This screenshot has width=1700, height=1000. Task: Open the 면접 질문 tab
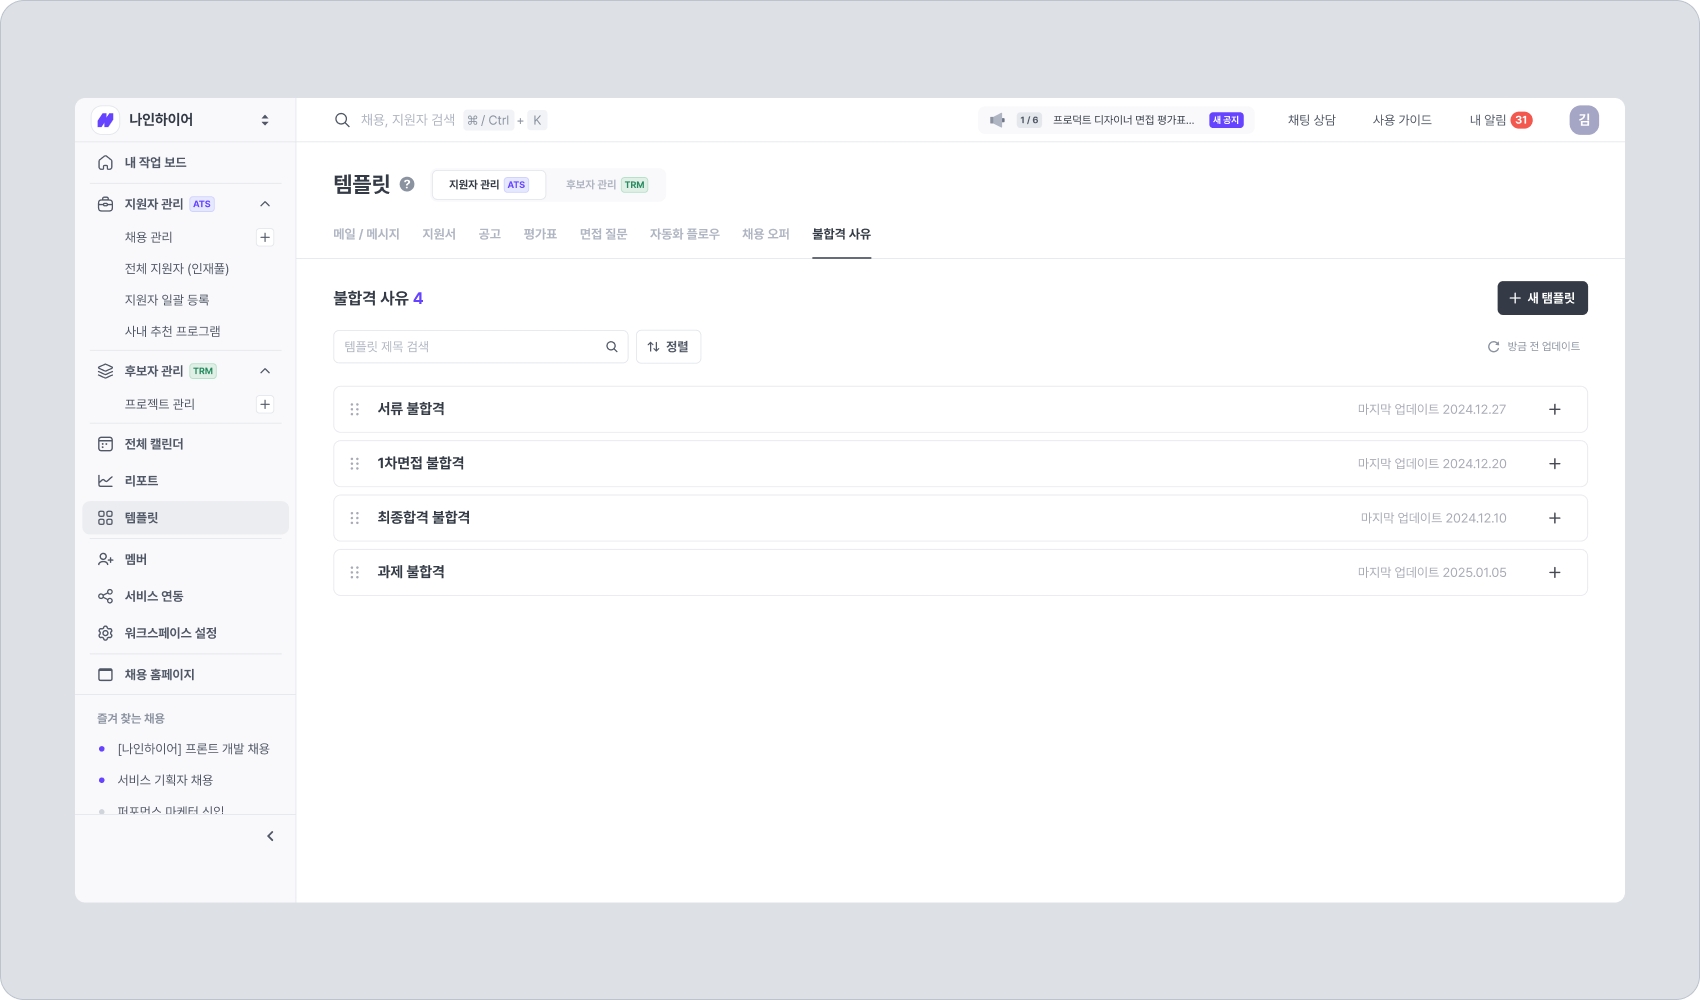pos(603,234)
